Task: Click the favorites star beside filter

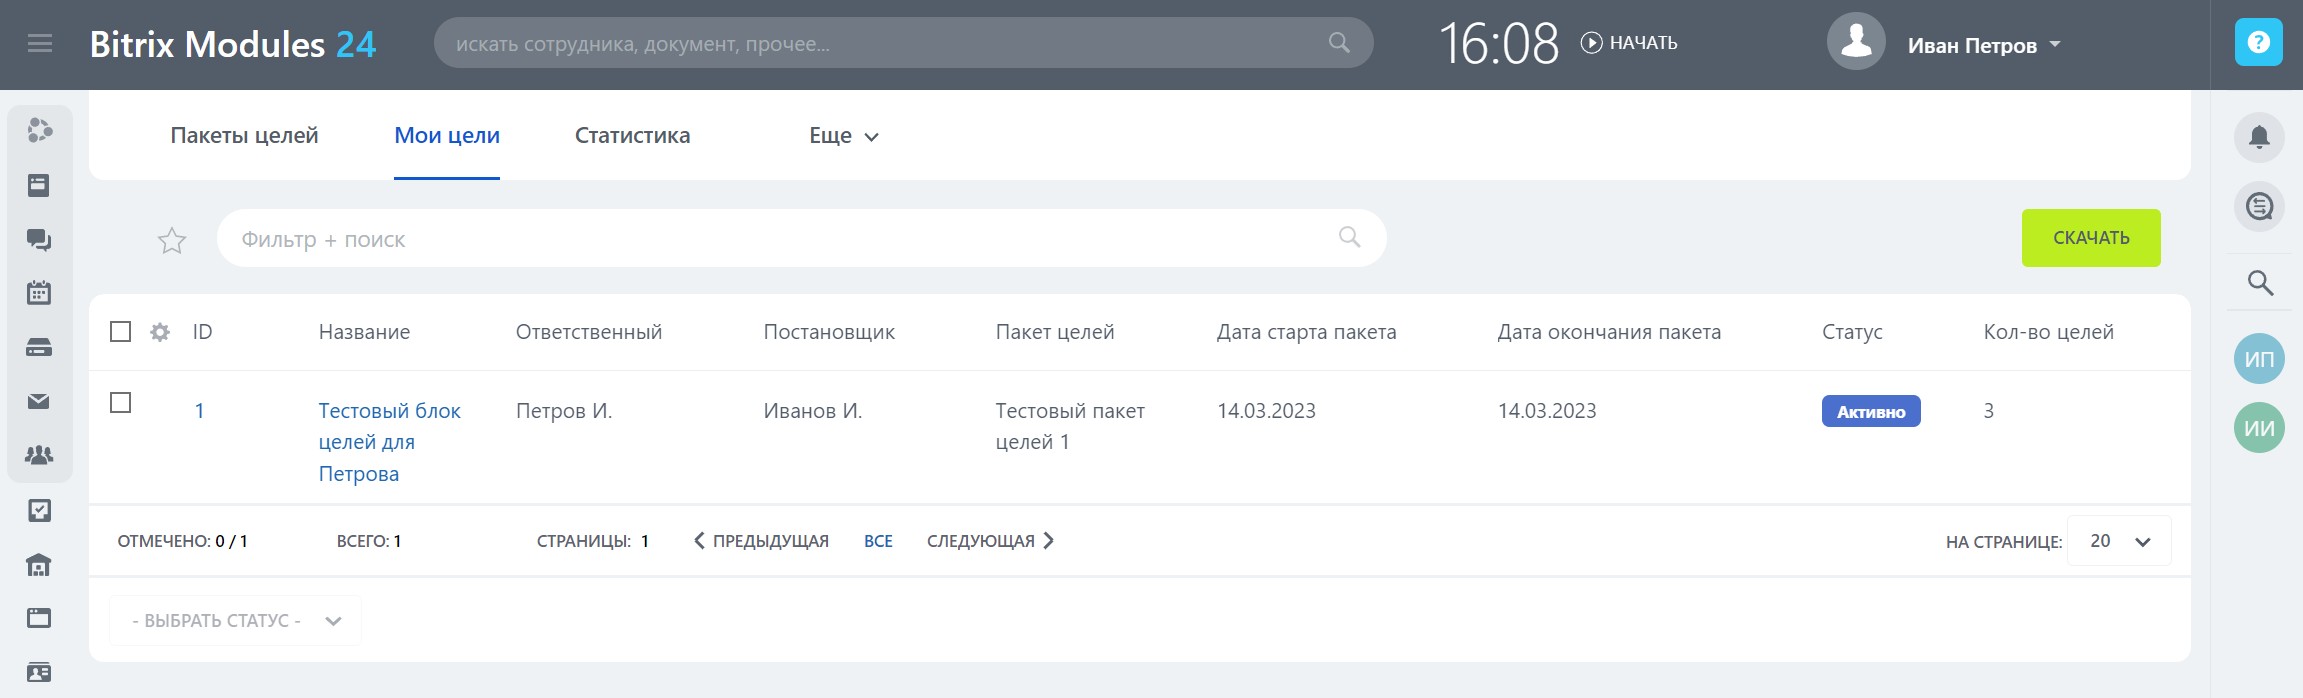Action: pyautogui.click(x=172, y=240)
